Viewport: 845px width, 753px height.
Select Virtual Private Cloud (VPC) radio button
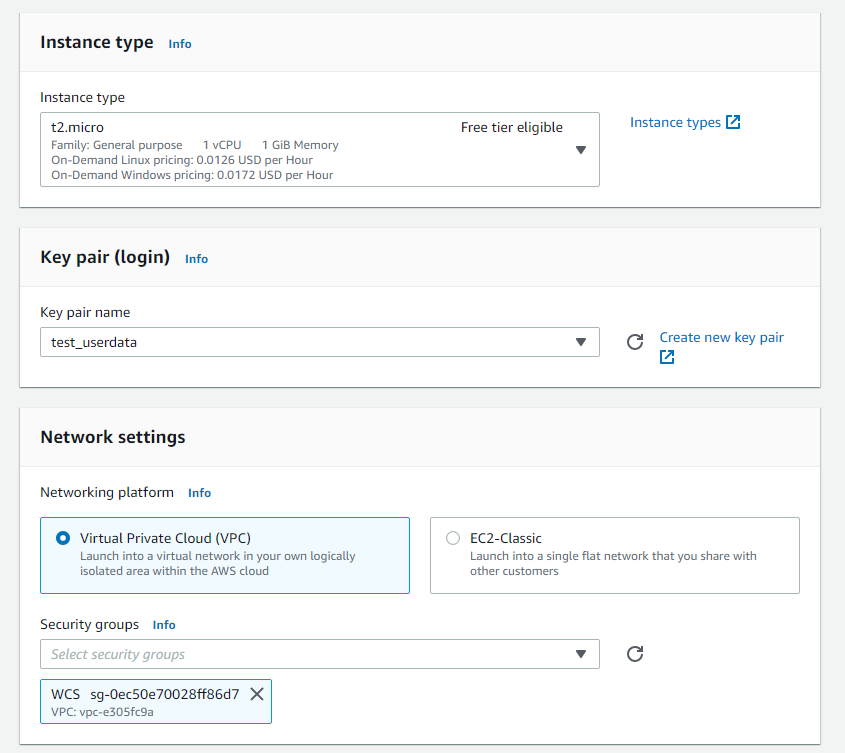click(63, 538)
